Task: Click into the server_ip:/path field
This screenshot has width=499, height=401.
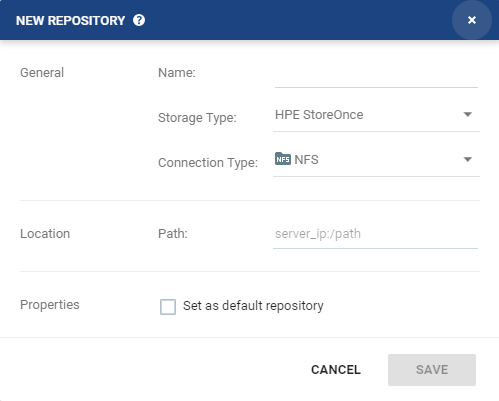Action: click(375, 234)
